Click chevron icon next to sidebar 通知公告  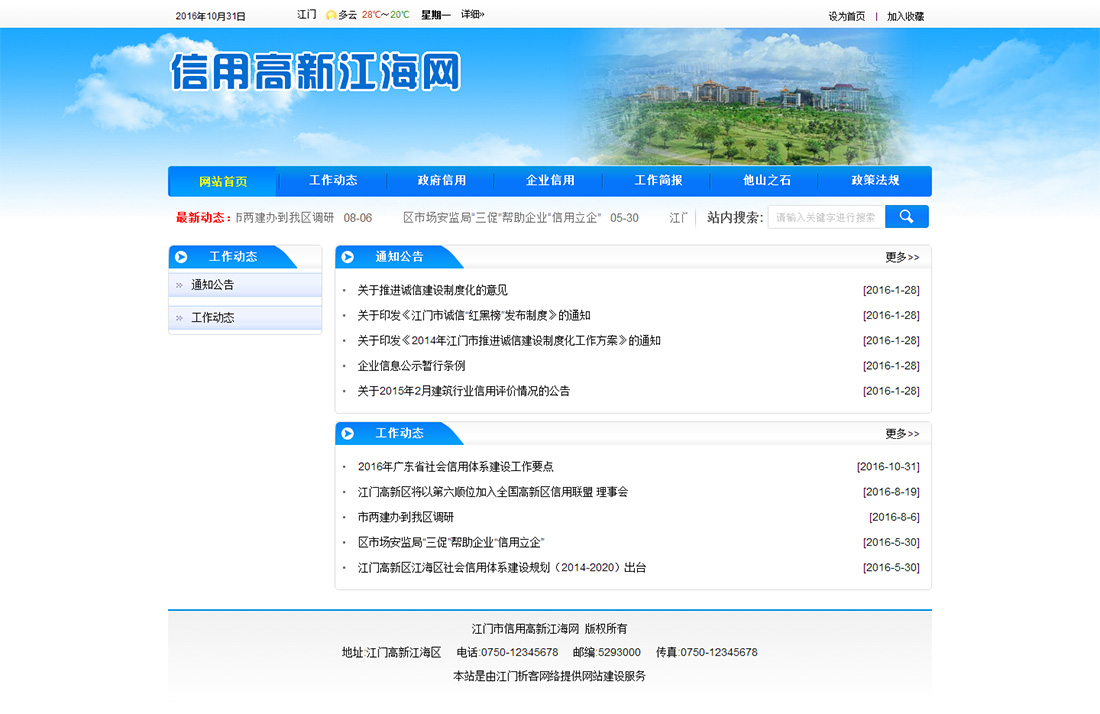179,285
